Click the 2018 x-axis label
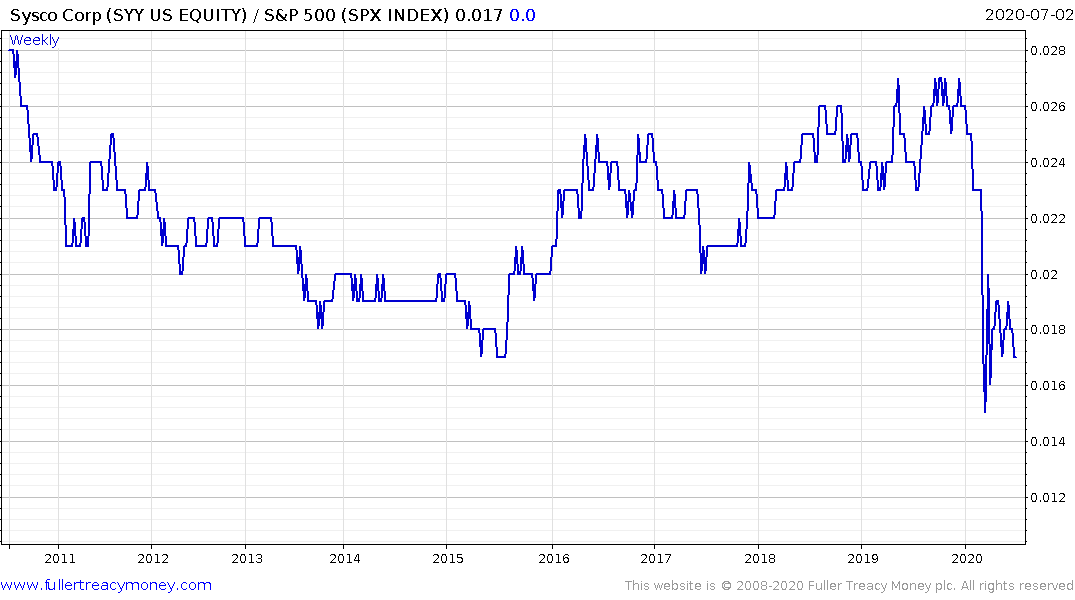Screen dimensions: 1075x600 pyautogui.click(x=760, y=558)
